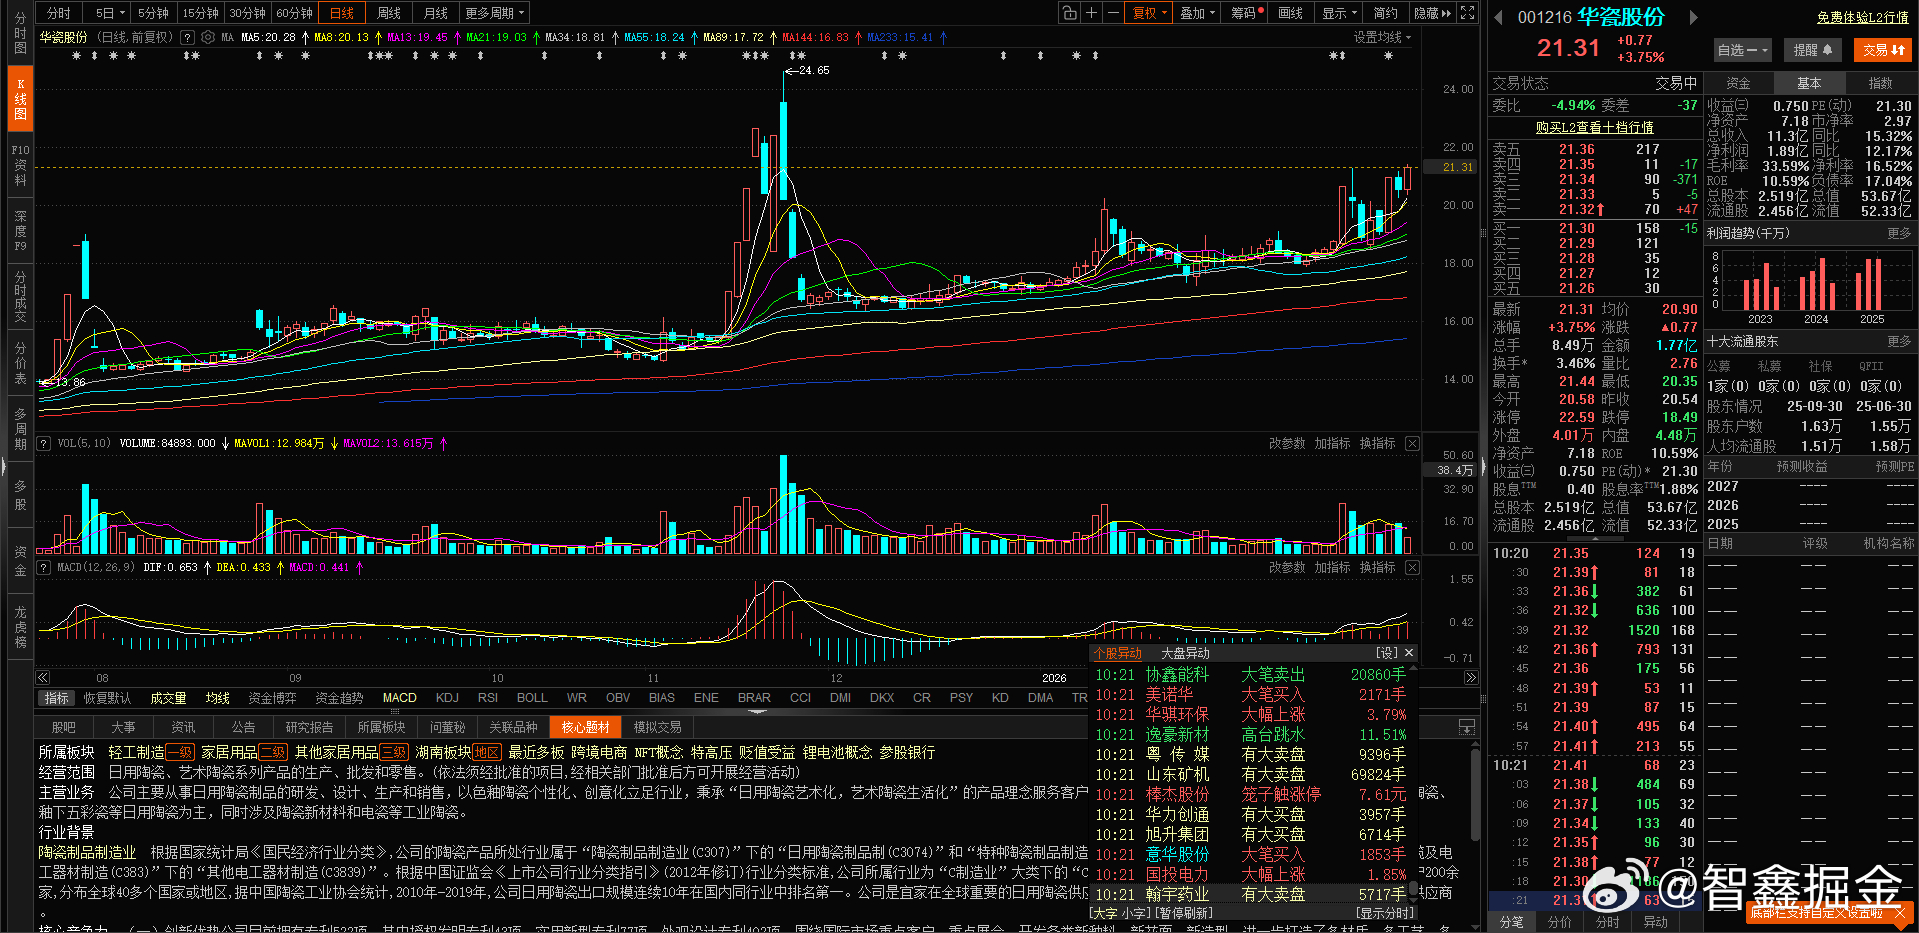Viewport: 1919px width, 933px height.
Task: Click the timeline scroll-left double arrow
Action: tap(43, 678)
